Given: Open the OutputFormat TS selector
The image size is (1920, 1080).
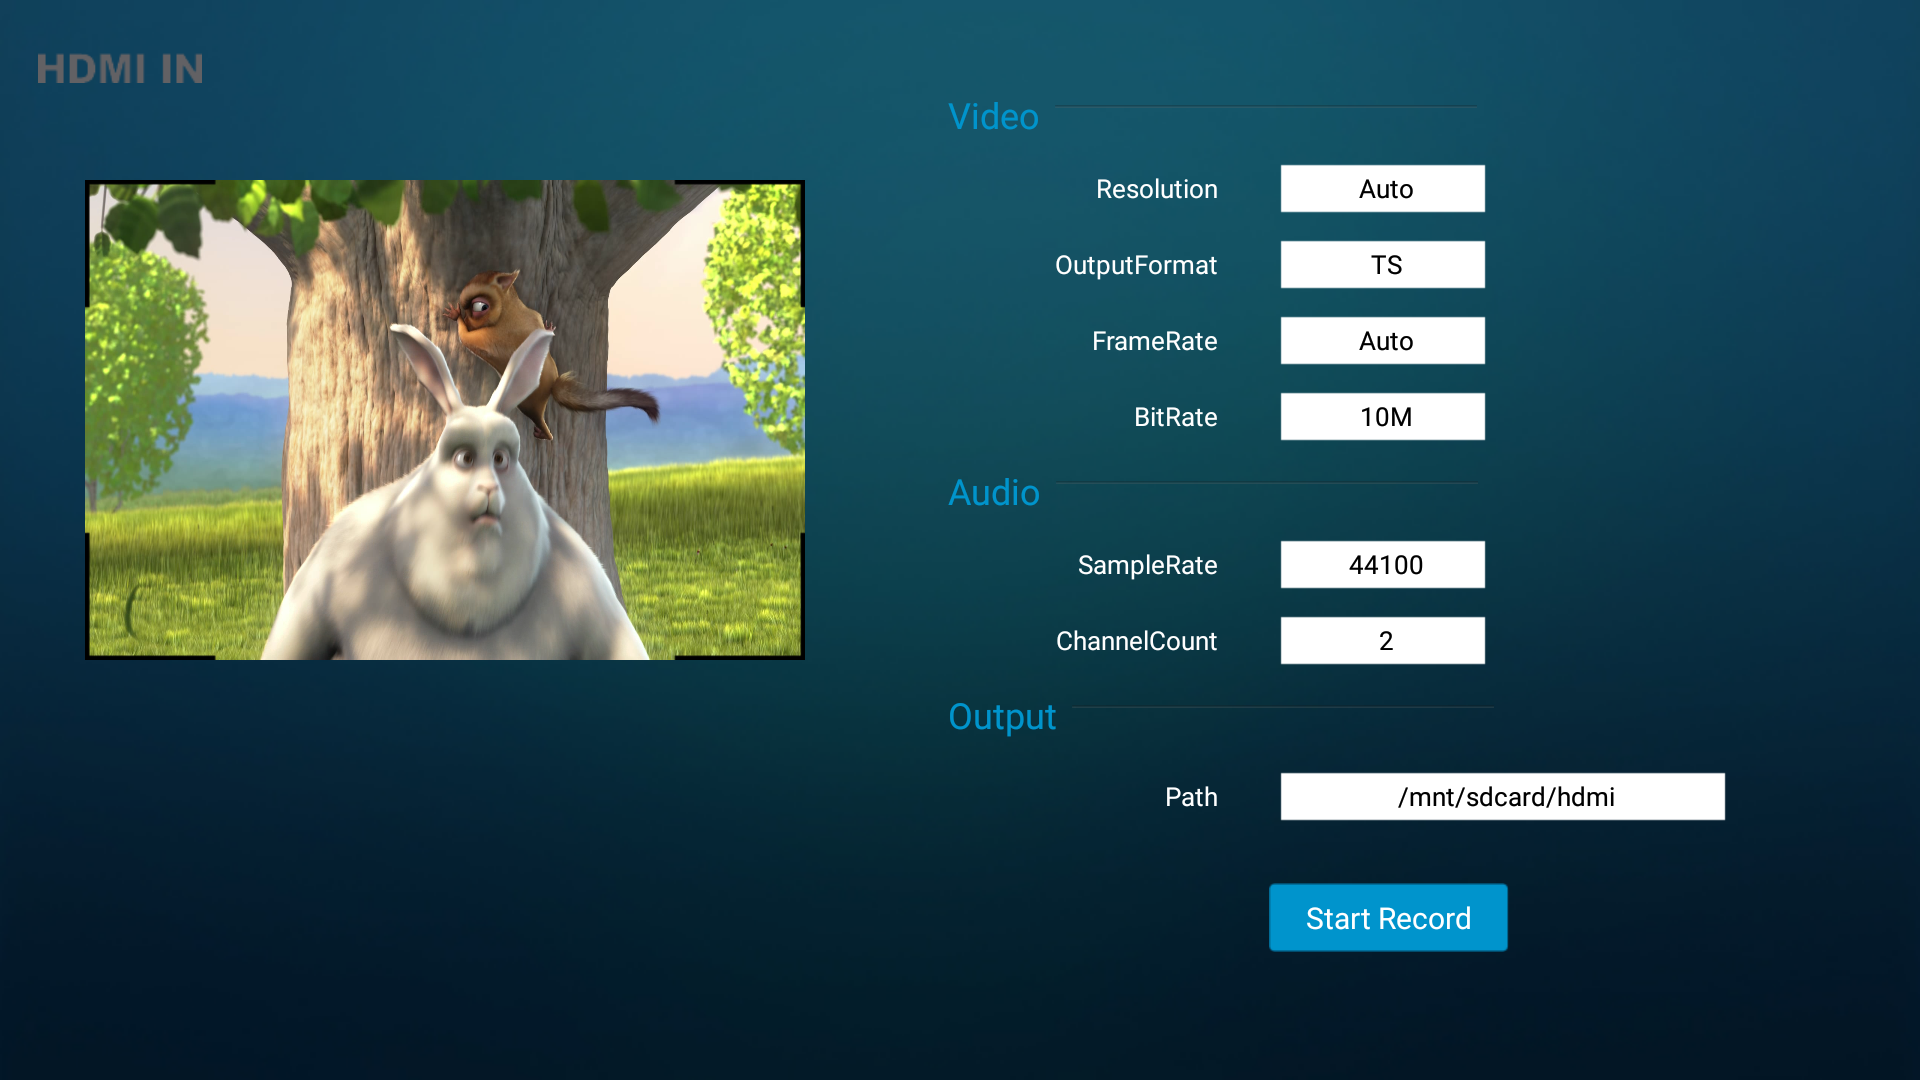Looking at the screenshot, I should (x=1382, y=265).
